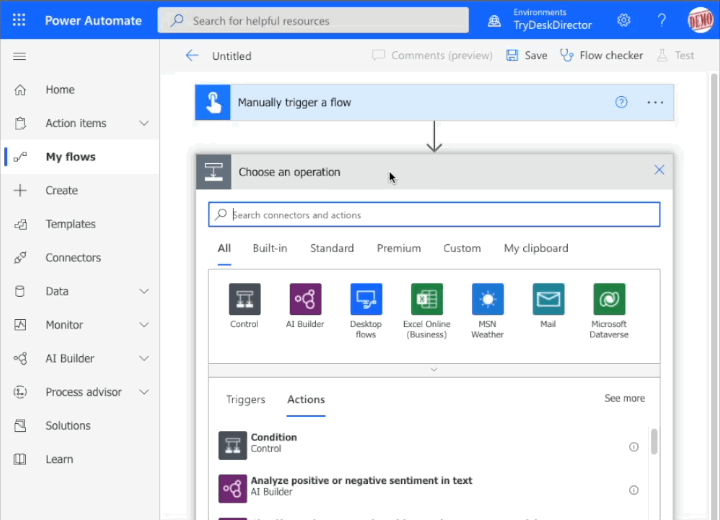Switch to the Triggers tab
This screenshot has width=720, height=520.
246,400
